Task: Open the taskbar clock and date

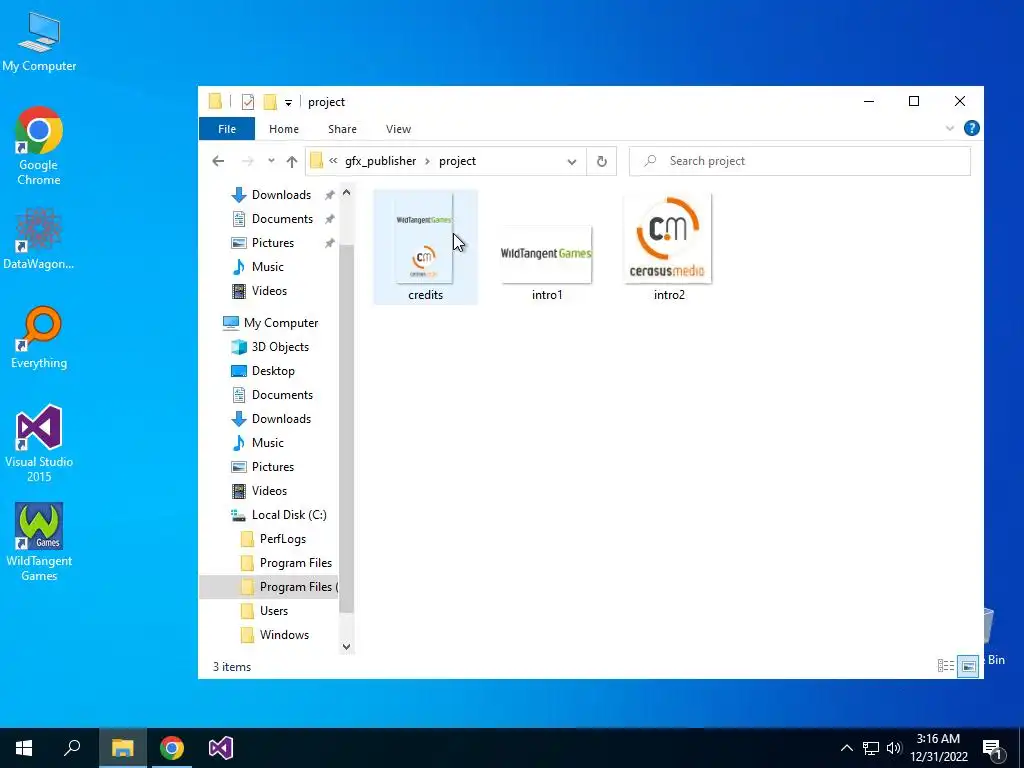Action: coord(938,748)
